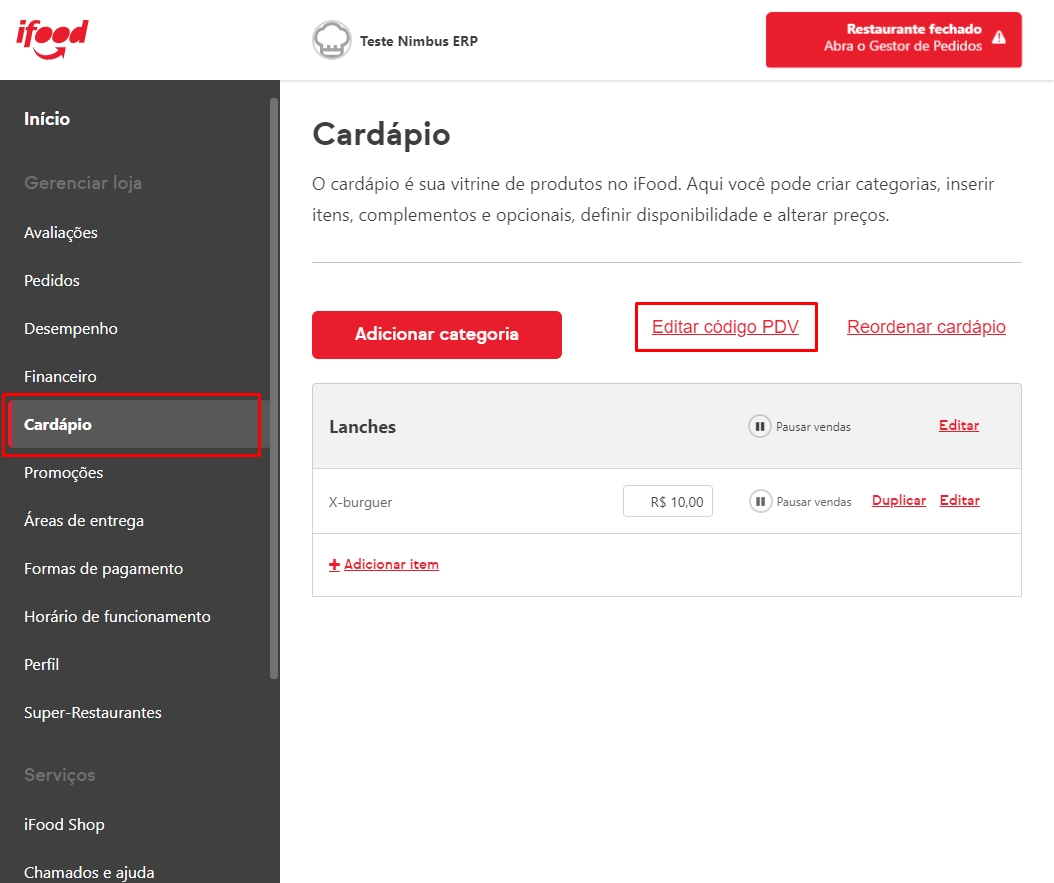Open Horário de funcionamento

coord(117,616)
